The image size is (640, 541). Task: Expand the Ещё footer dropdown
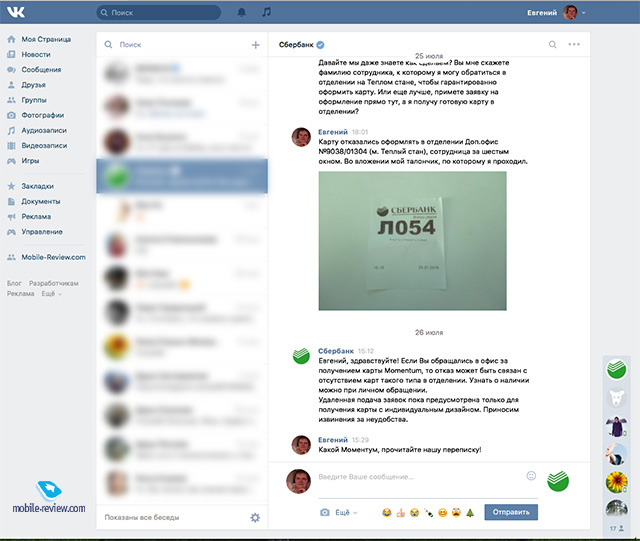(51, 294)
